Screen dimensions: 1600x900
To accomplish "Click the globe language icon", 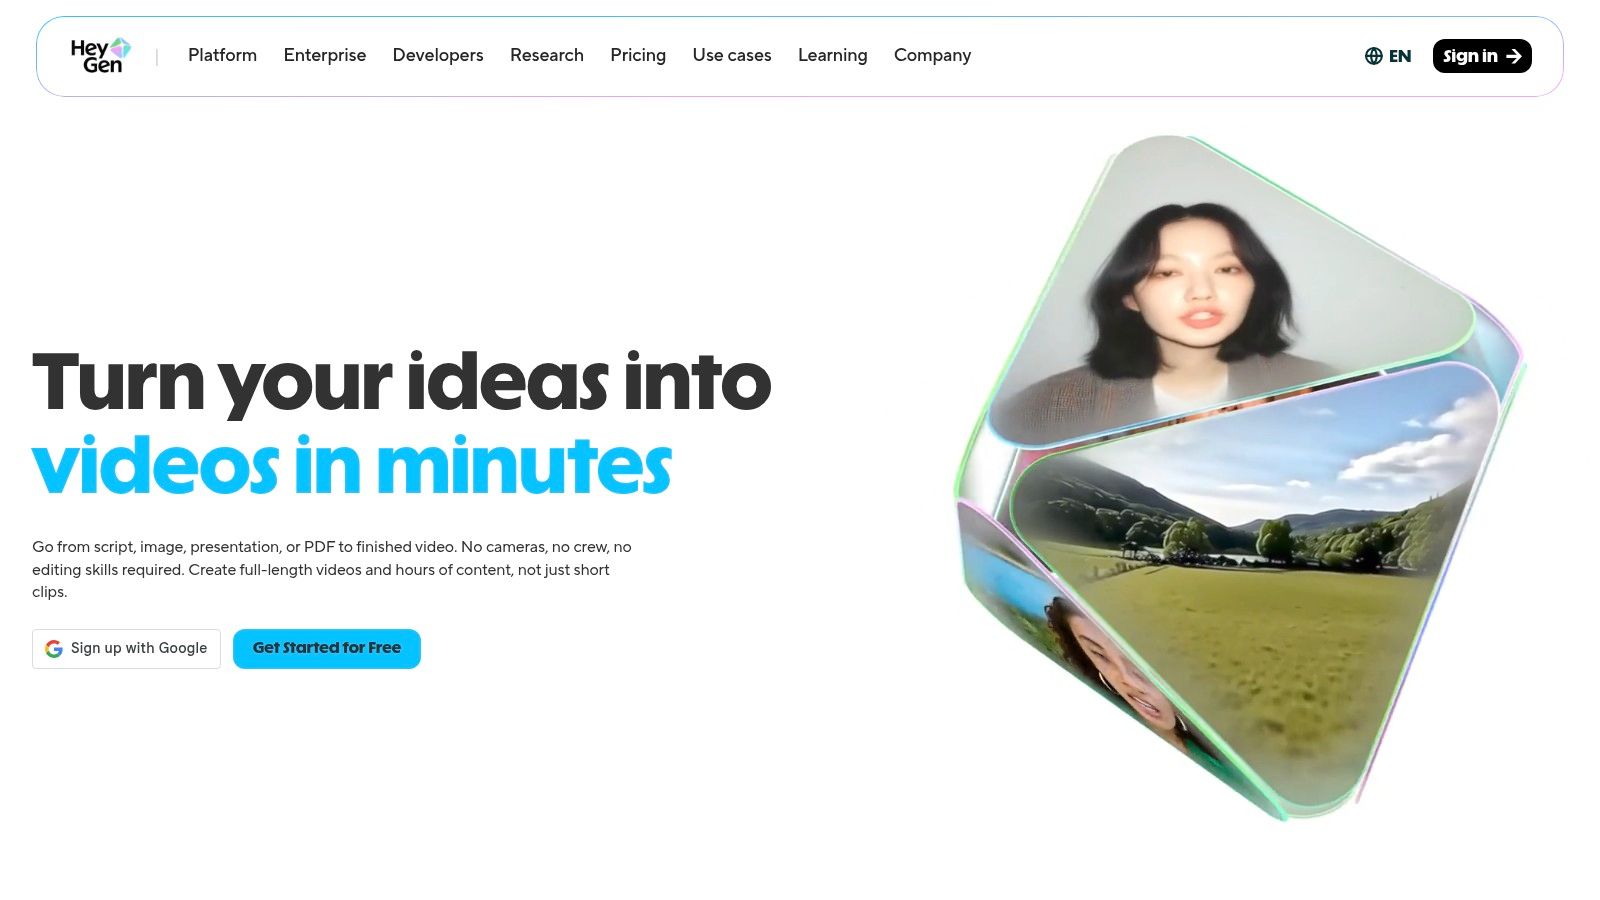I will (x=1374, y=56).
